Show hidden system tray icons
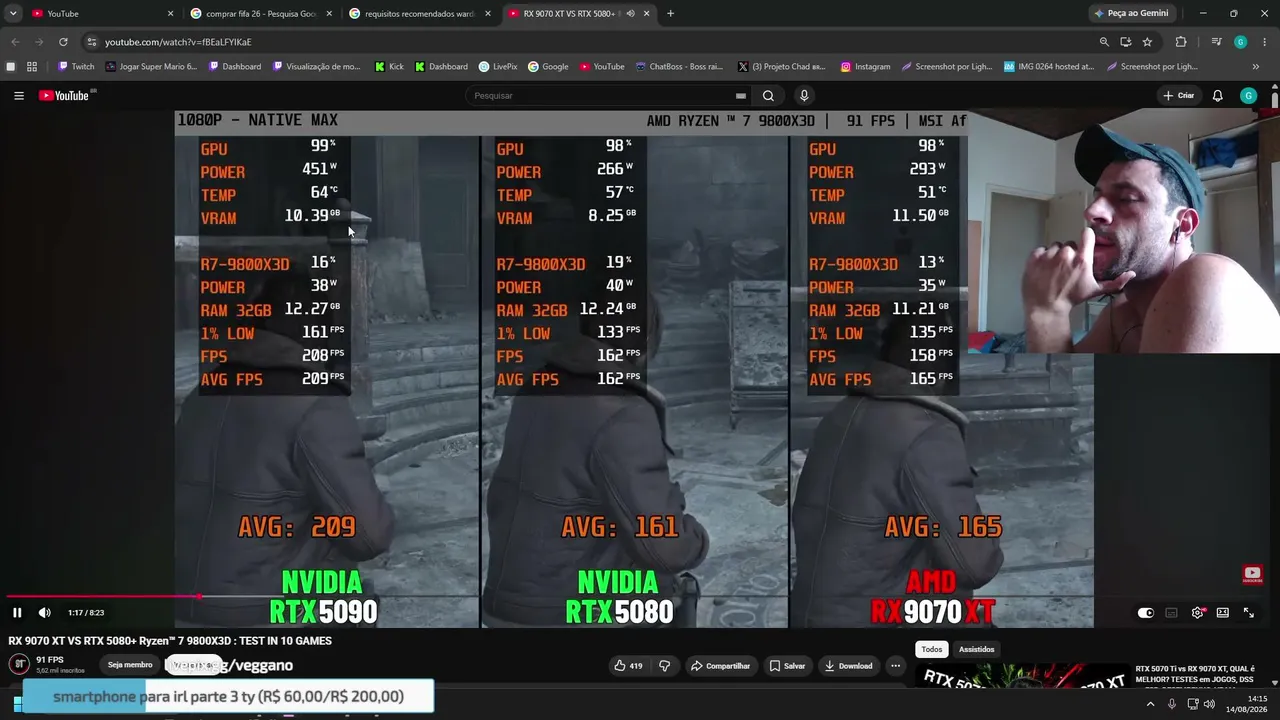 [x=1150, y=704]
